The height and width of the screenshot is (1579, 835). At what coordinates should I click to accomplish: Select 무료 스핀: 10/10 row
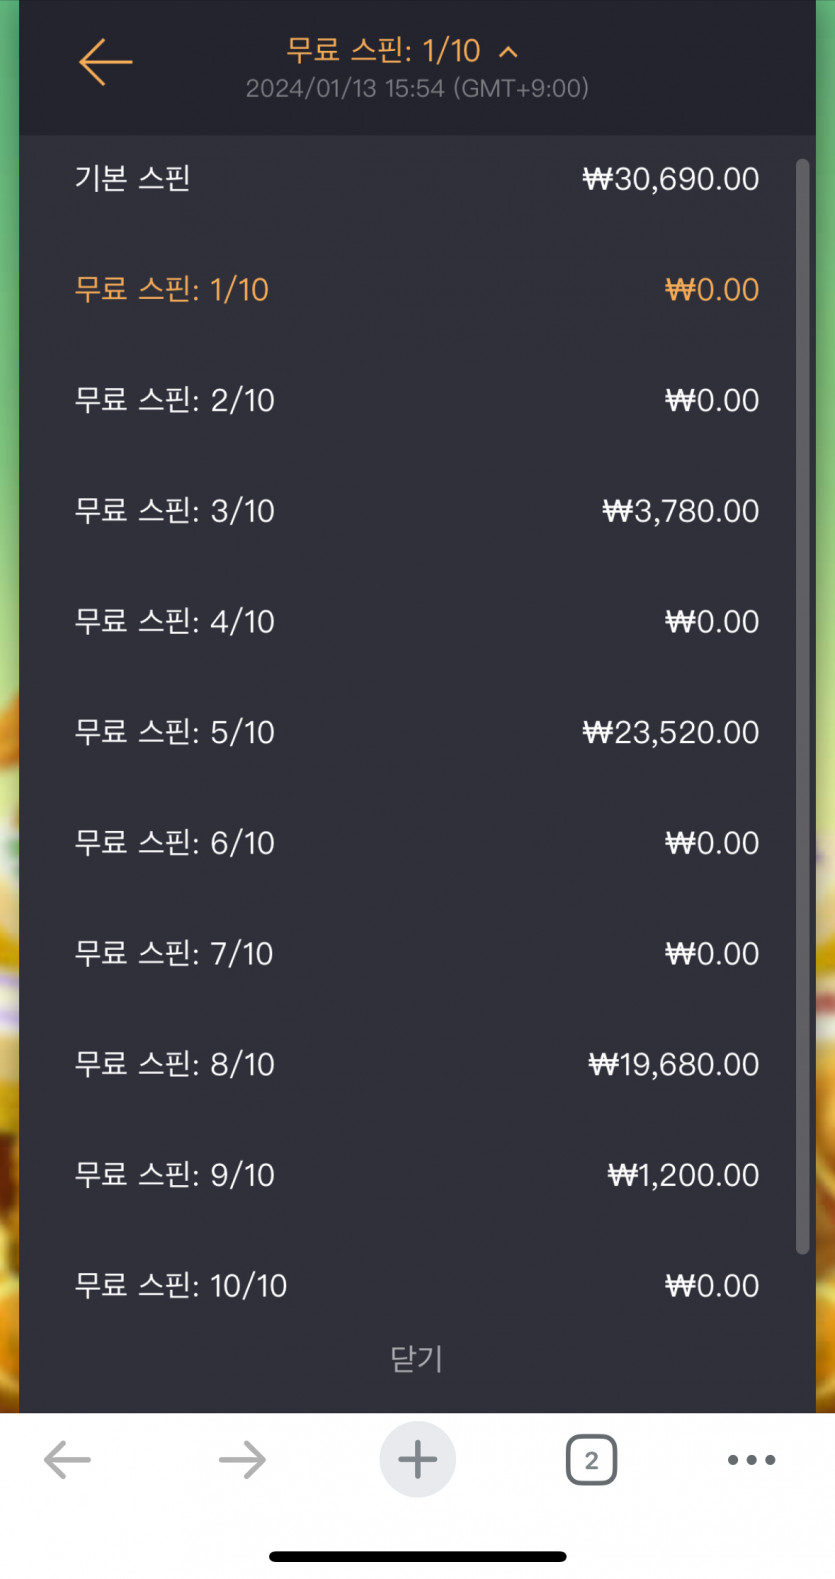click(x=417, y=1285)
